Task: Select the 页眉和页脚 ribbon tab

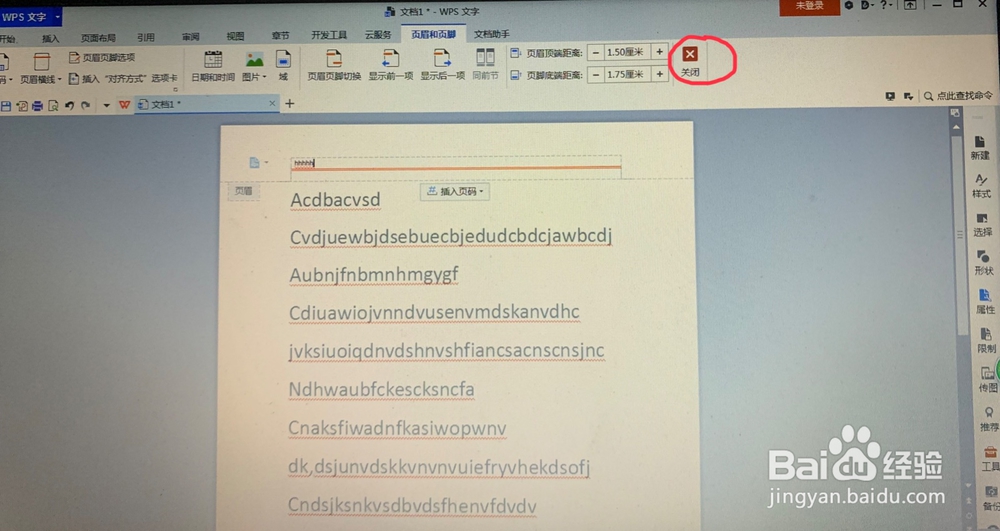Action: pos(434,34)
